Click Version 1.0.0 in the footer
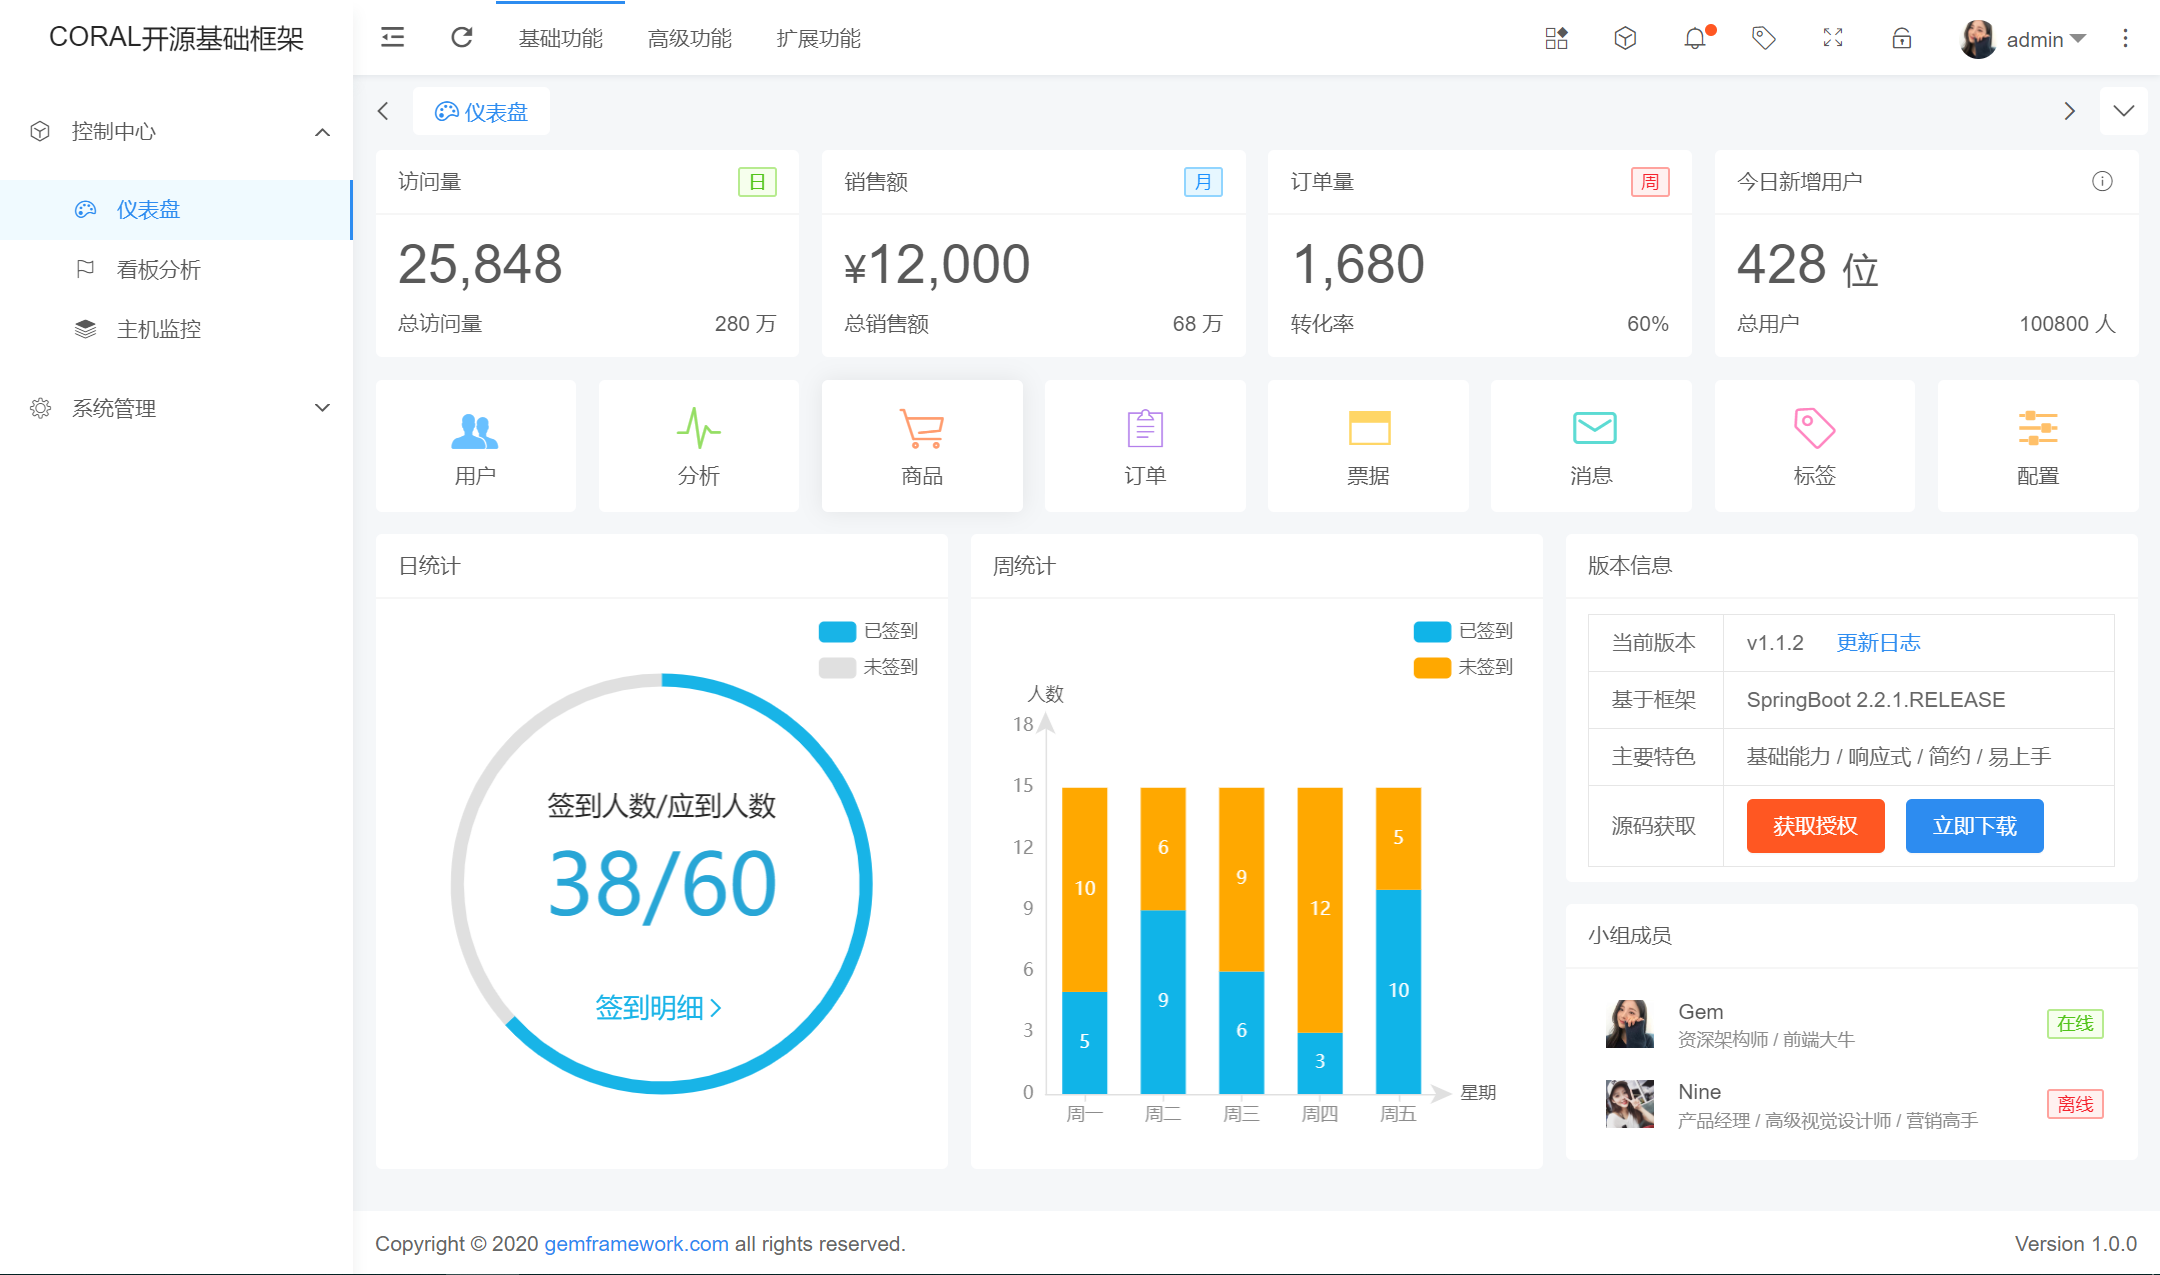Image resolution: width=2160 pixels, height=1275 pixels. click(2075, 1244)
